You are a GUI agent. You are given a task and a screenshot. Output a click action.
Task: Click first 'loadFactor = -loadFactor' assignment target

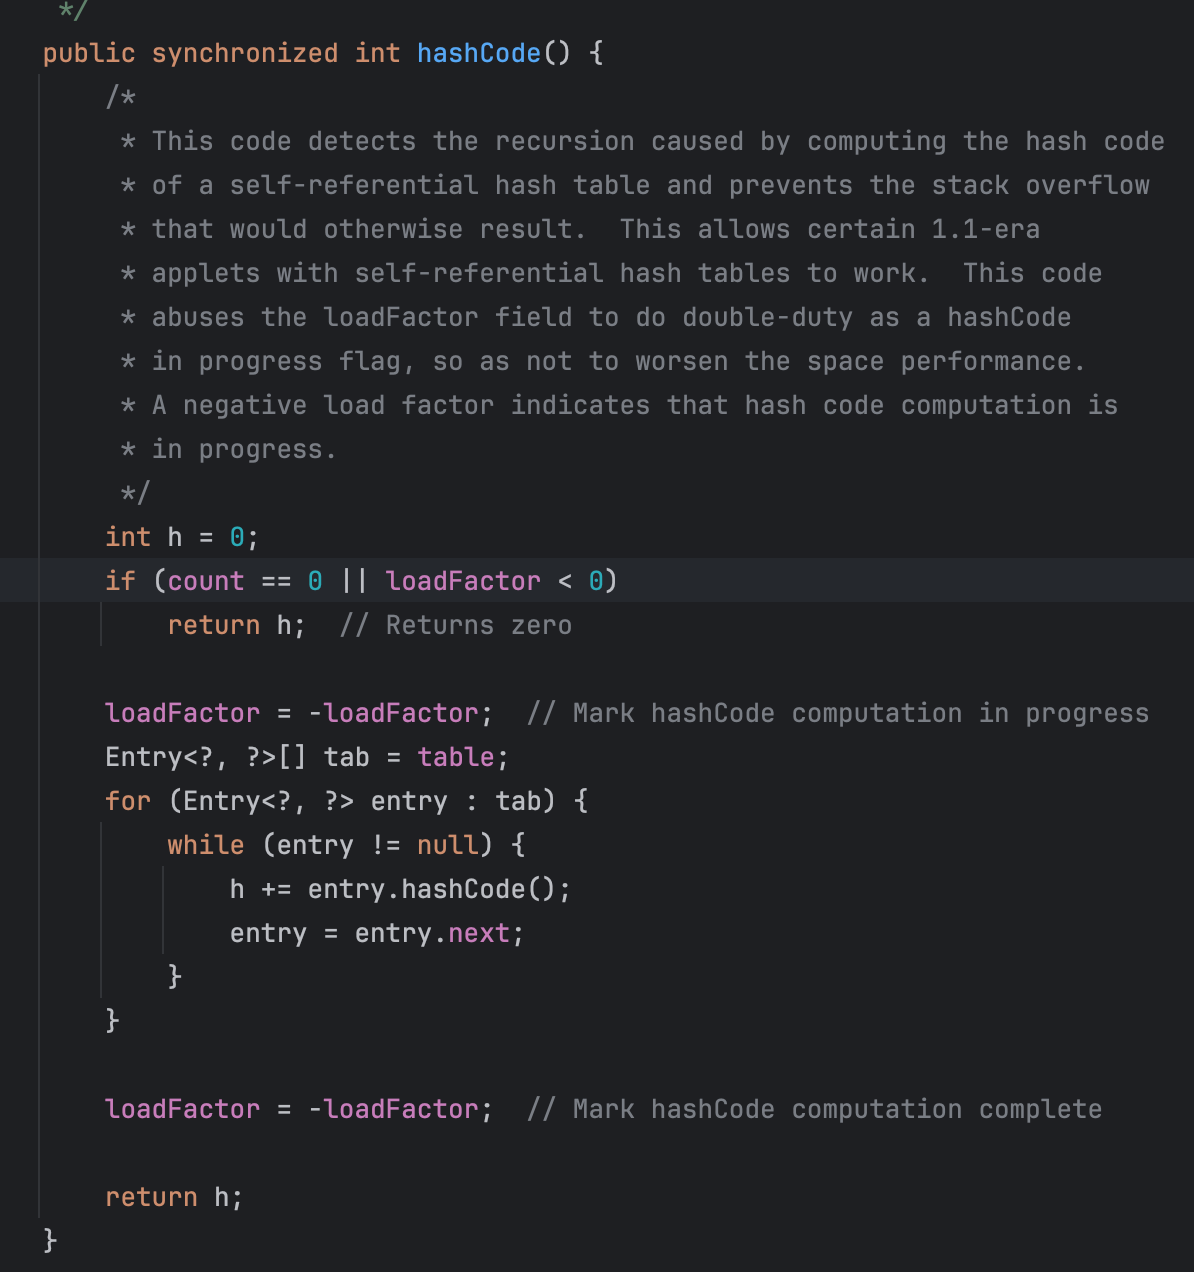point(182,713)
